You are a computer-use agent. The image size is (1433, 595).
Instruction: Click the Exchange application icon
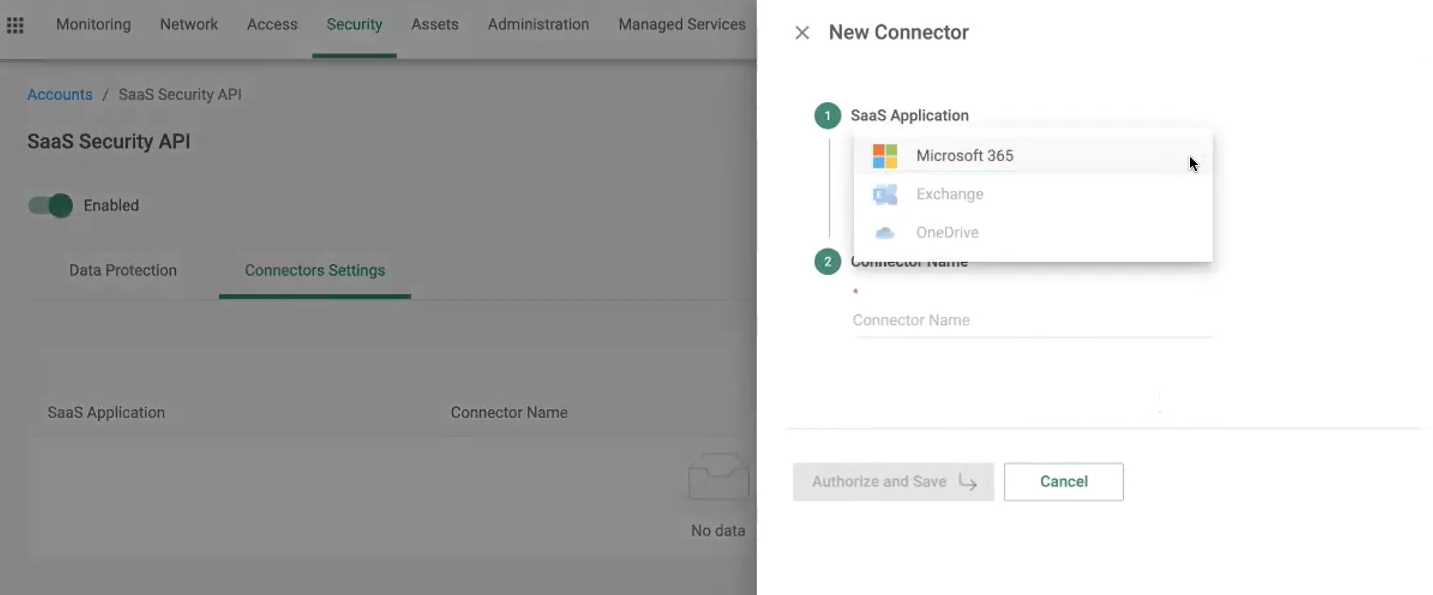[x=884, y=194]
